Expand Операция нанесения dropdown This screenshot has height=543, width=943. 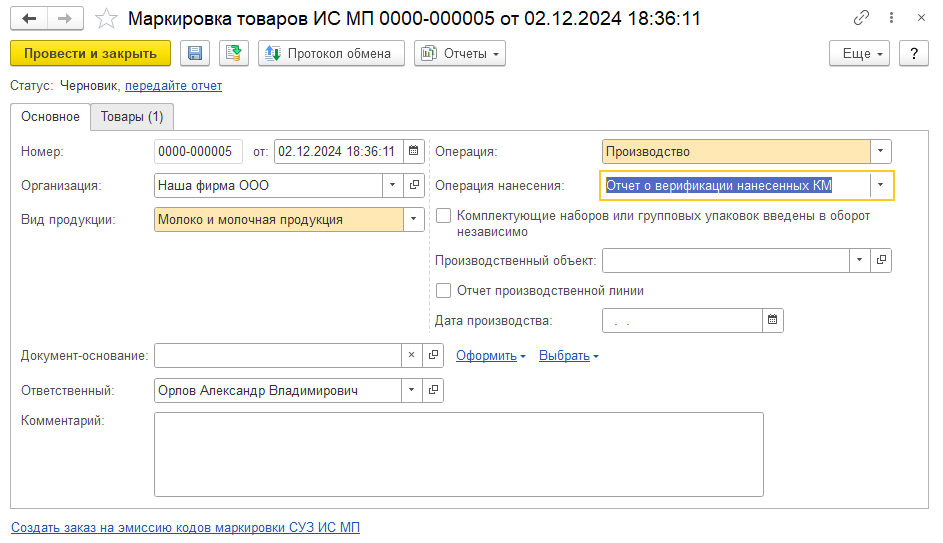880,185
